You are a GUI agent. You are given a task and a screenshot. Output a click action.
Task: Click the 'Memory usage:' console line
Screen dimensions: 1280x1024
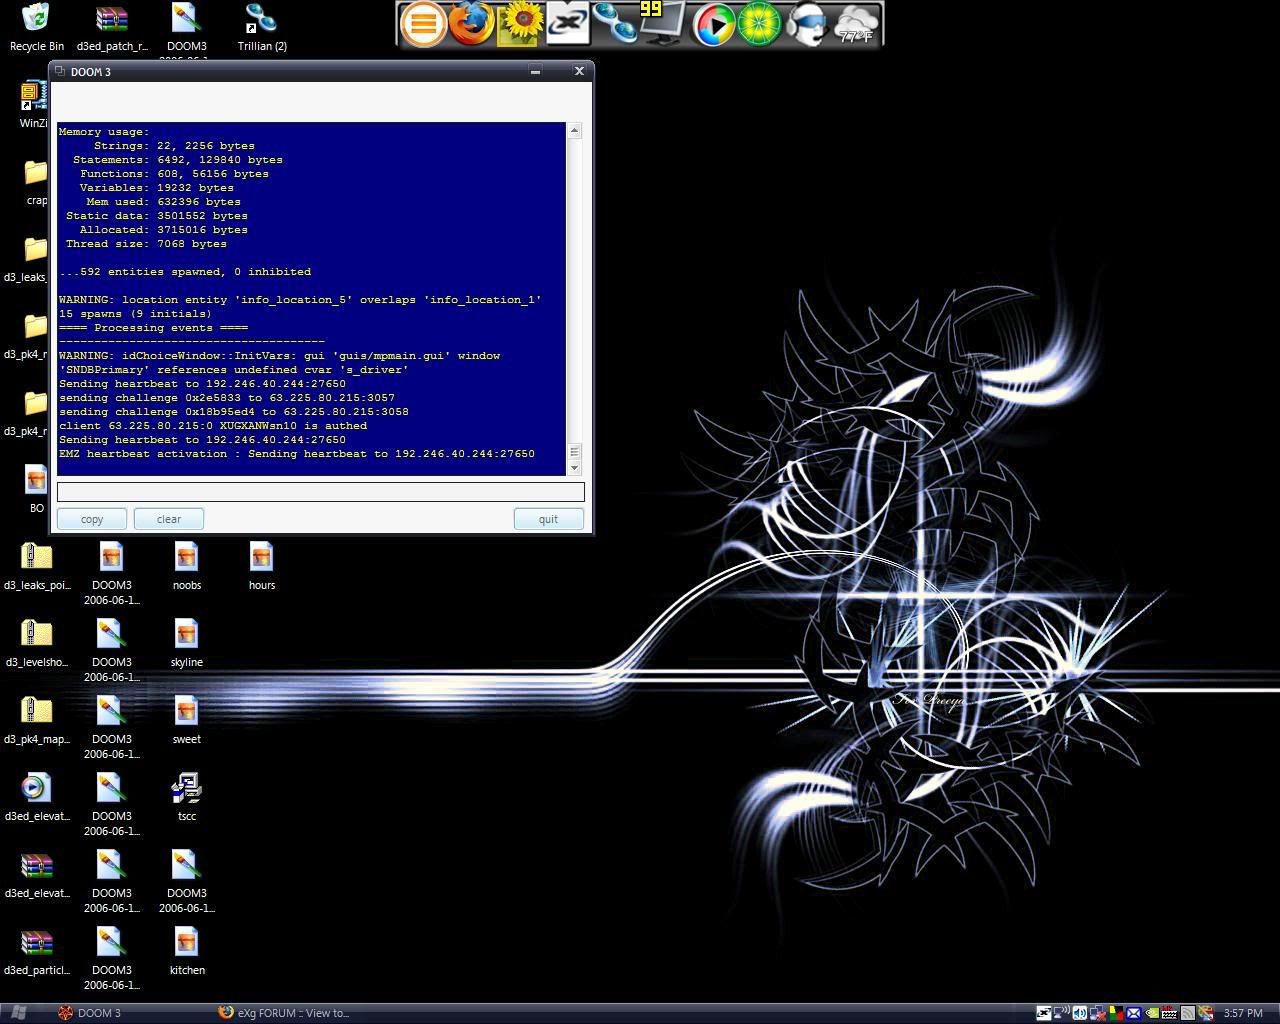pos(104,132)
